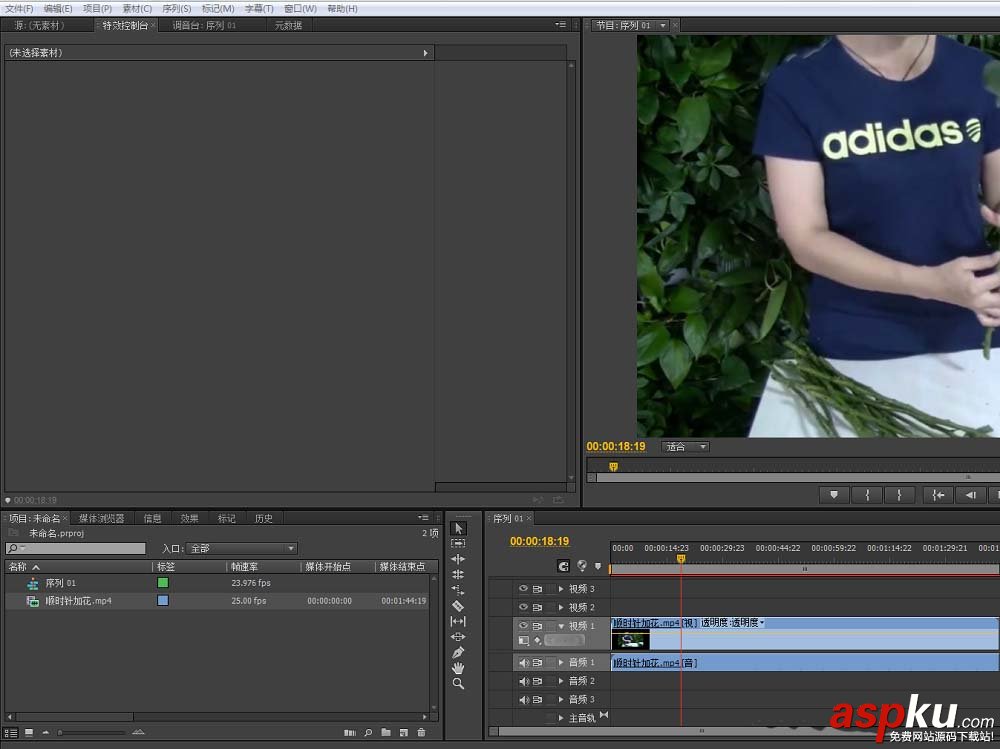Select the Rate Stretch tool
Screen dimensions: 1000x749
coord(458,590)
